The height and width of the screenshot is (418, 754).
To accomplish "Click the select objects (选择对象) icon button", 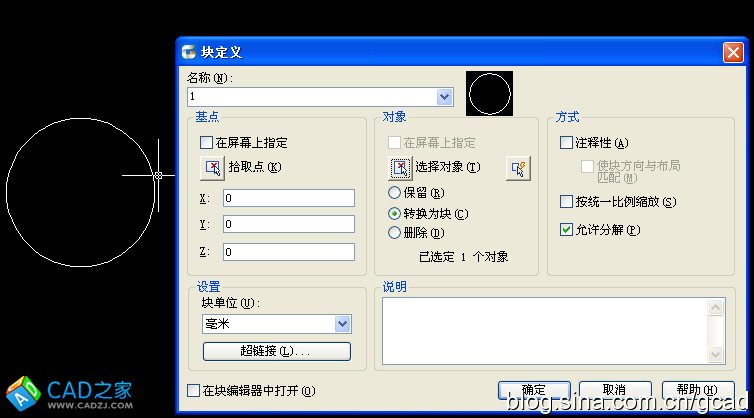I will 400,168.
